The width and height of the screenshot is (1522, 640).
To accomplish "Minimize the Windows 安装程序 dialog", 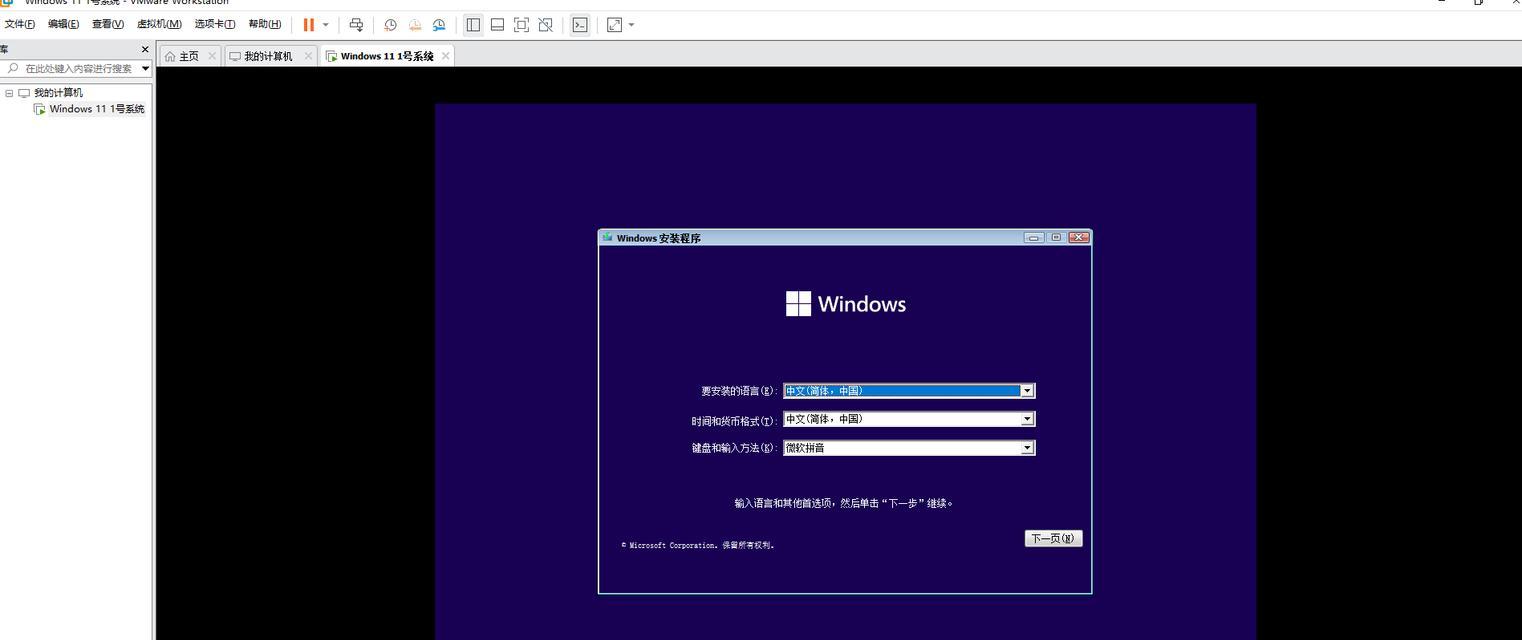I will coord(1034,238).
